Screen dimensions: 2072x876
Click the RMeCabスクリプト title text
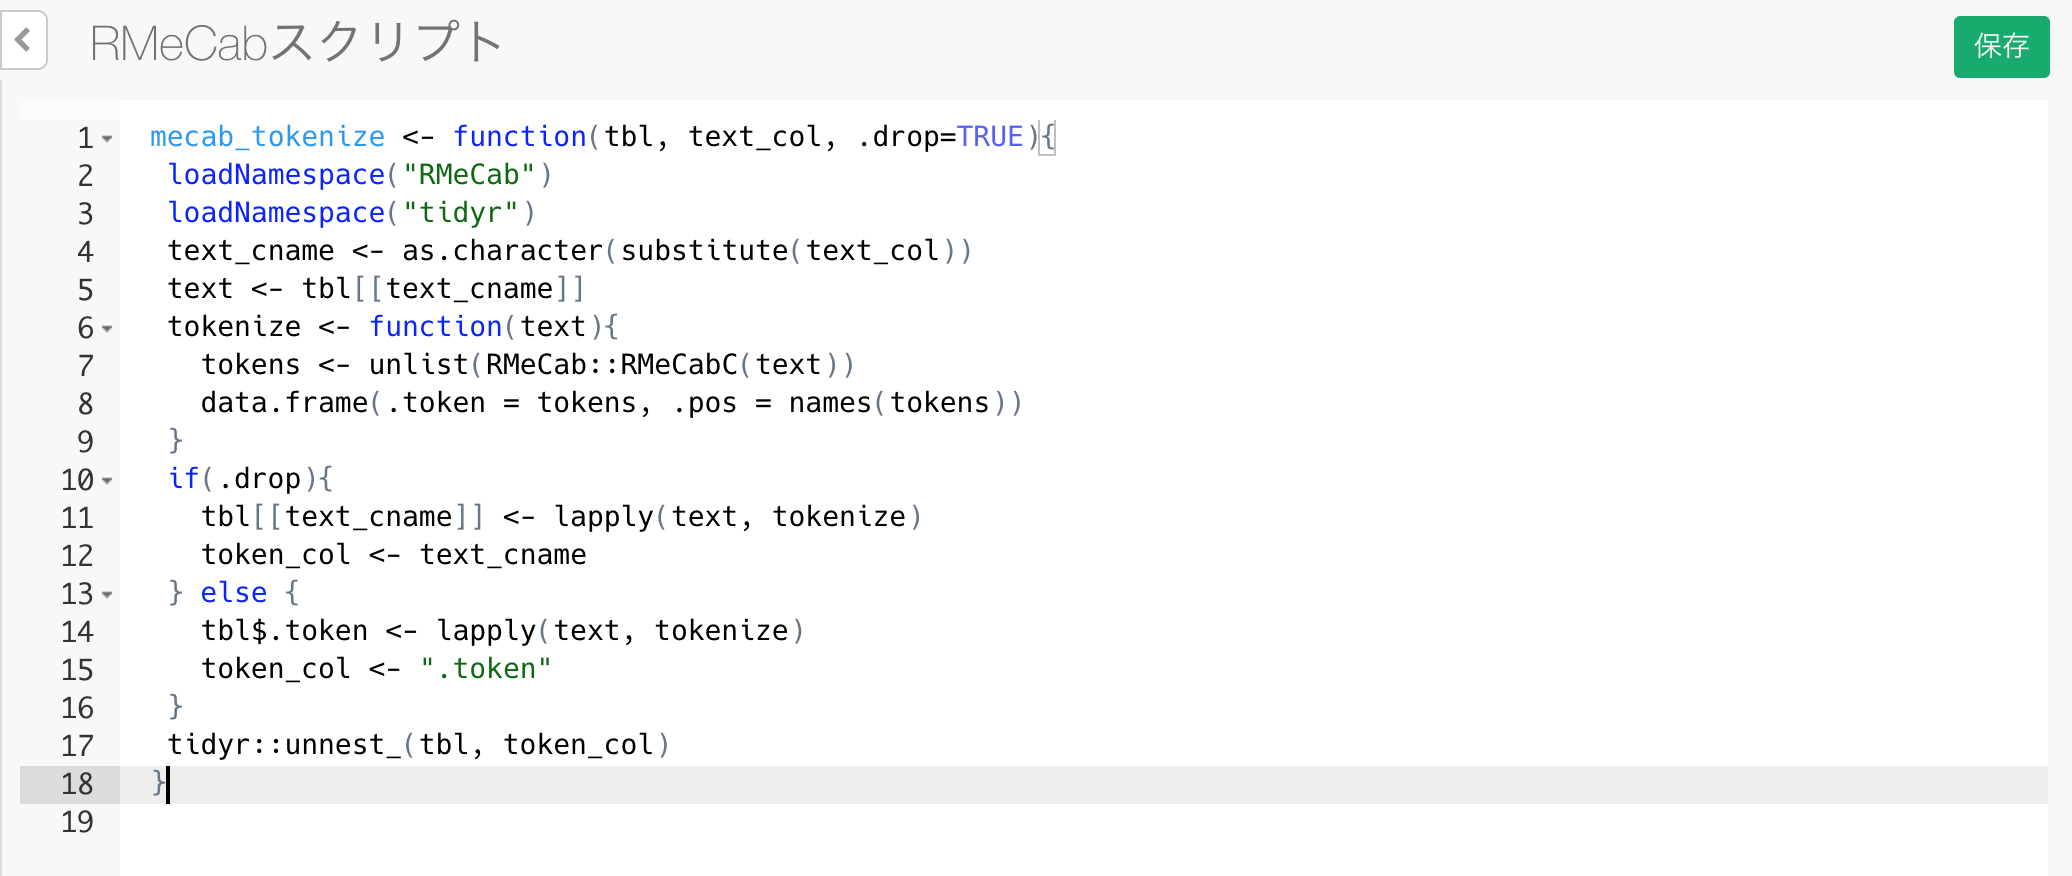click(296, 43)
